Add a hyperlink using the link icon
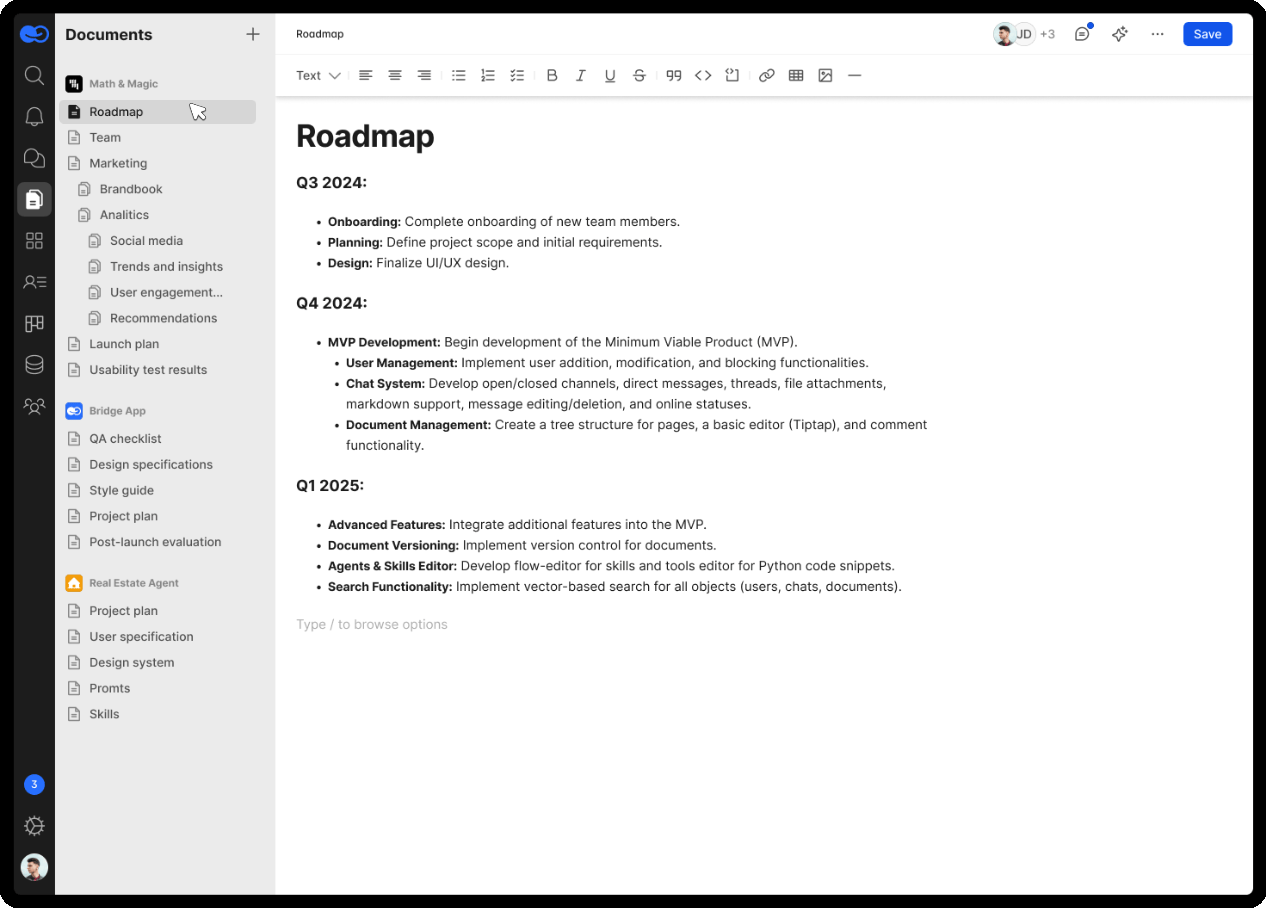1266x908 pixels. [x=767, y=75]
